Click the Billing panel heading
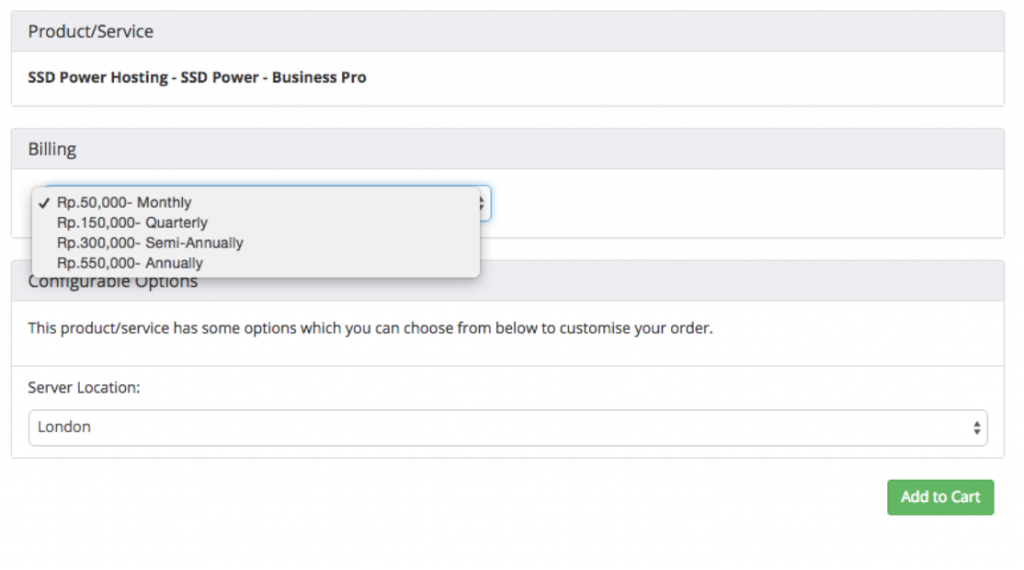1024x570 pixels. 52,150
